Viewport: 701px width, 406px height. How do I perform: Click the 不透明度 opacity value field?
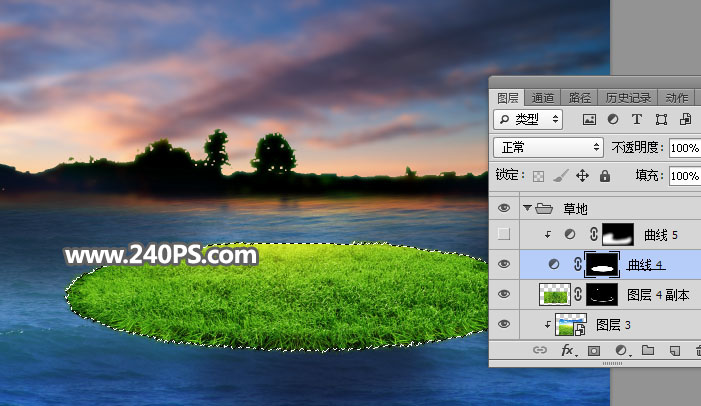tap(684, 147)
